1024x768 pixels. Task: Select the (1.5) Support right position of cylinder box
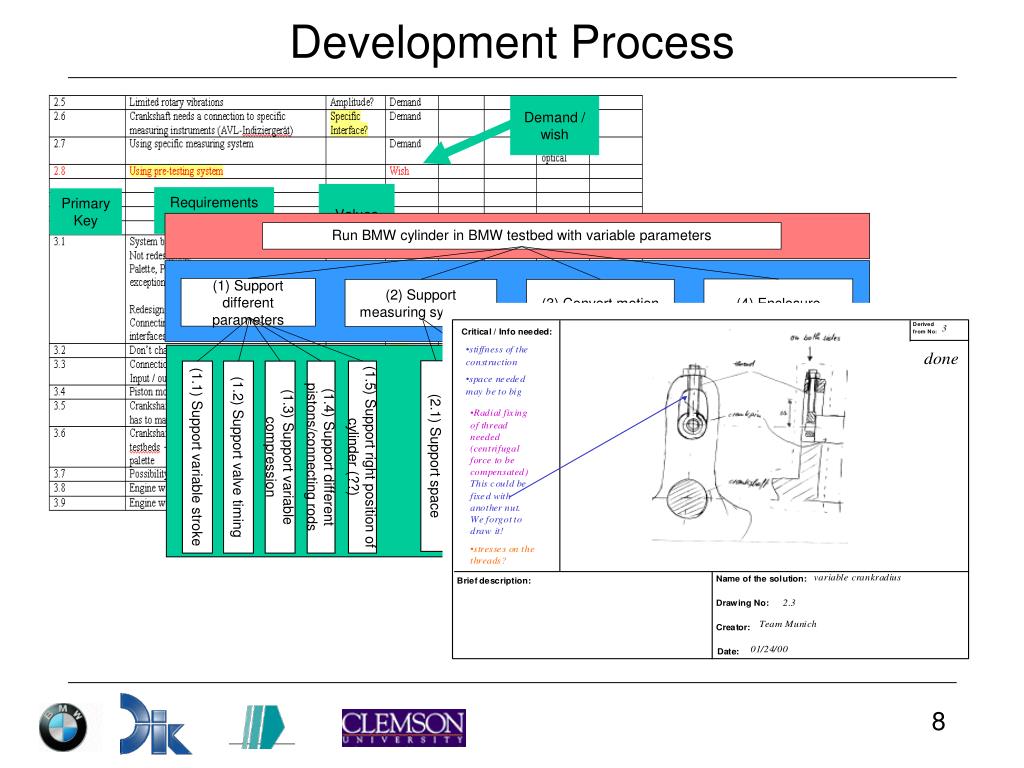point(362,456)
